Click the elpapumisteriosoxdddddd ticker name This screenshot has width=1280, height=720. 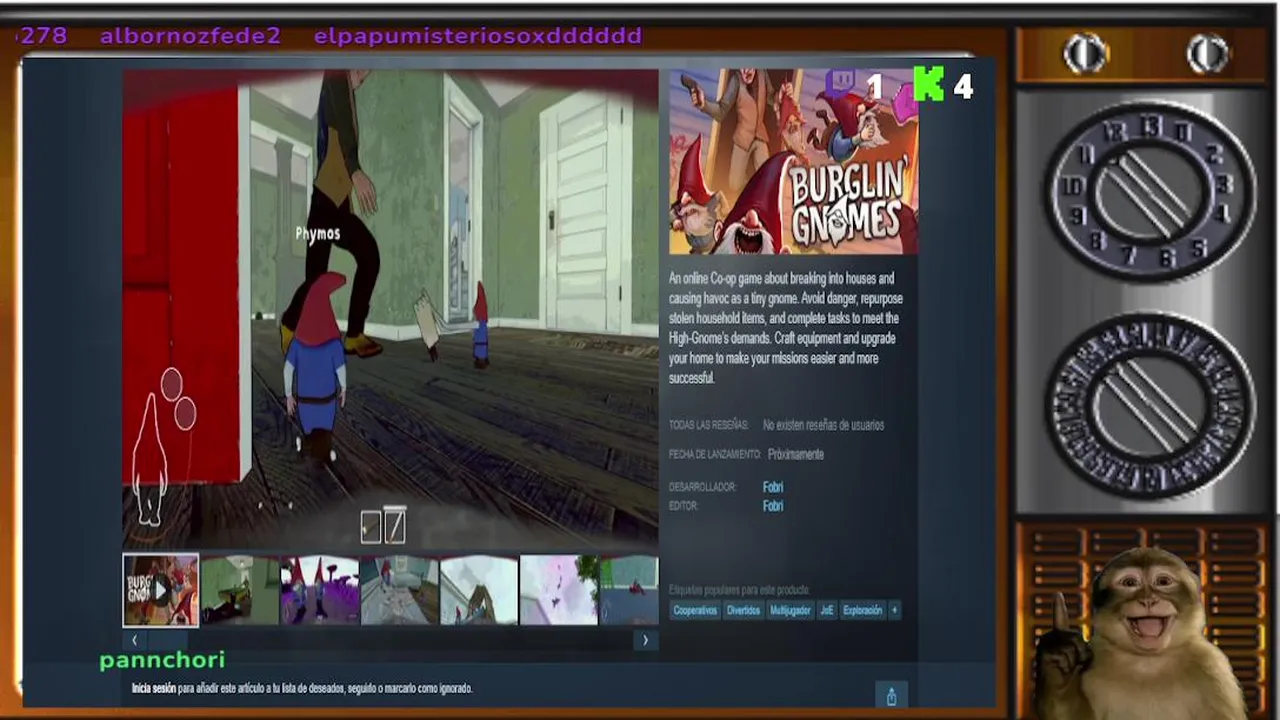click(x=478, y=36)
